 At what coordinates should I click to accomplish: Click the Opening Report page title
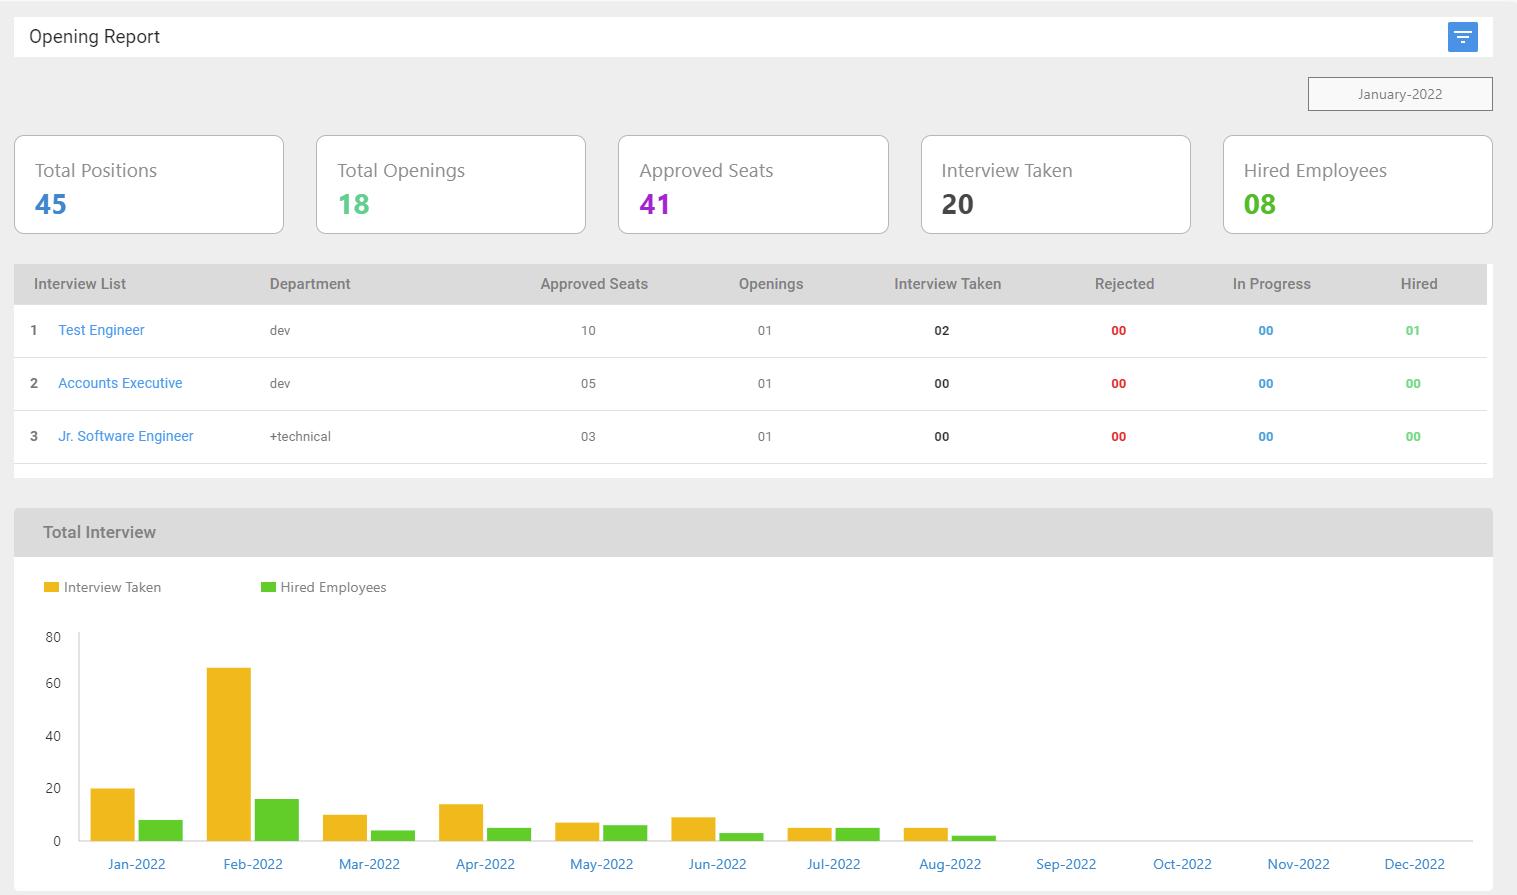[x=94, y=37]
